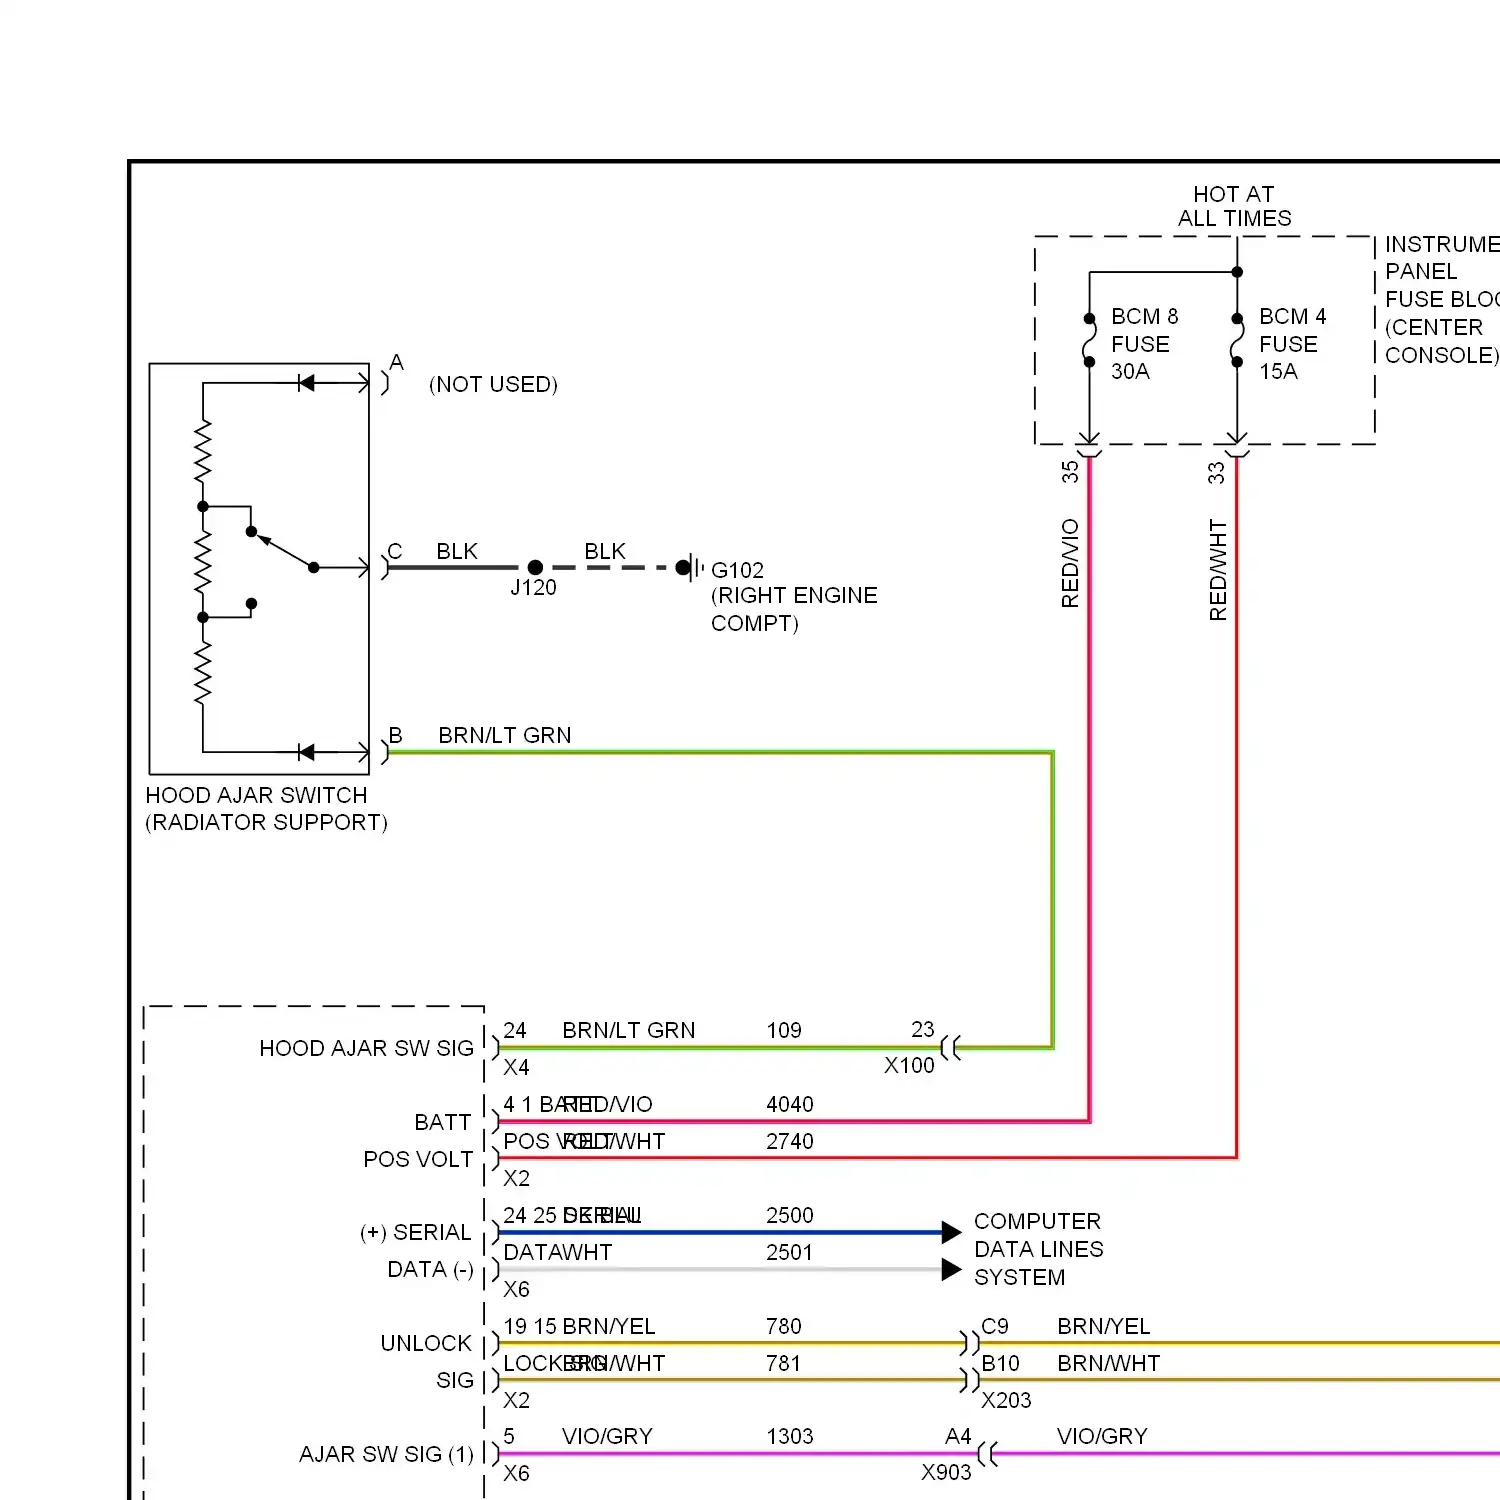Click the UNLOCK signal label
Viewport: 1500px width, 1500px height.
click(425, 1343)
